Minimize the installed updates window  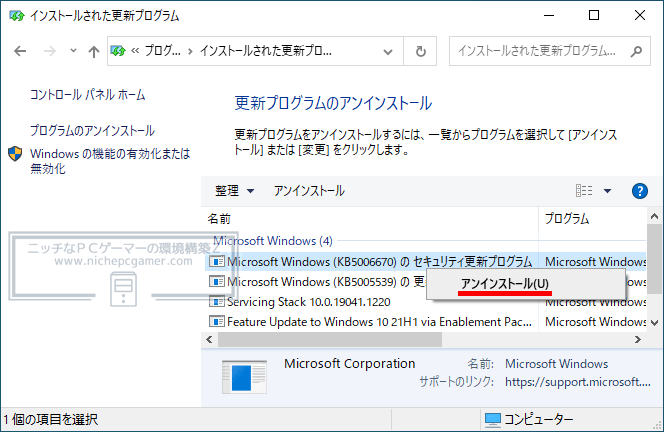click(549, 16)
